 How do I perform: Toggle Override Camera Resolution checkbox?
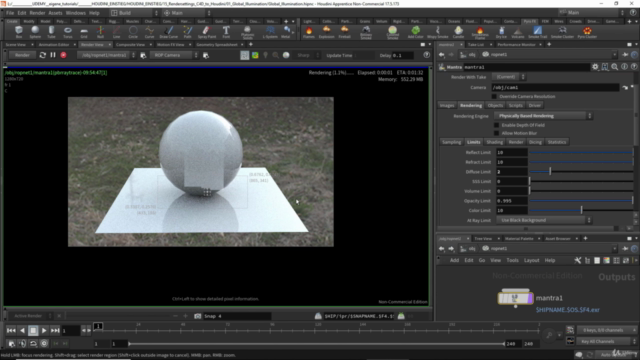494,96
